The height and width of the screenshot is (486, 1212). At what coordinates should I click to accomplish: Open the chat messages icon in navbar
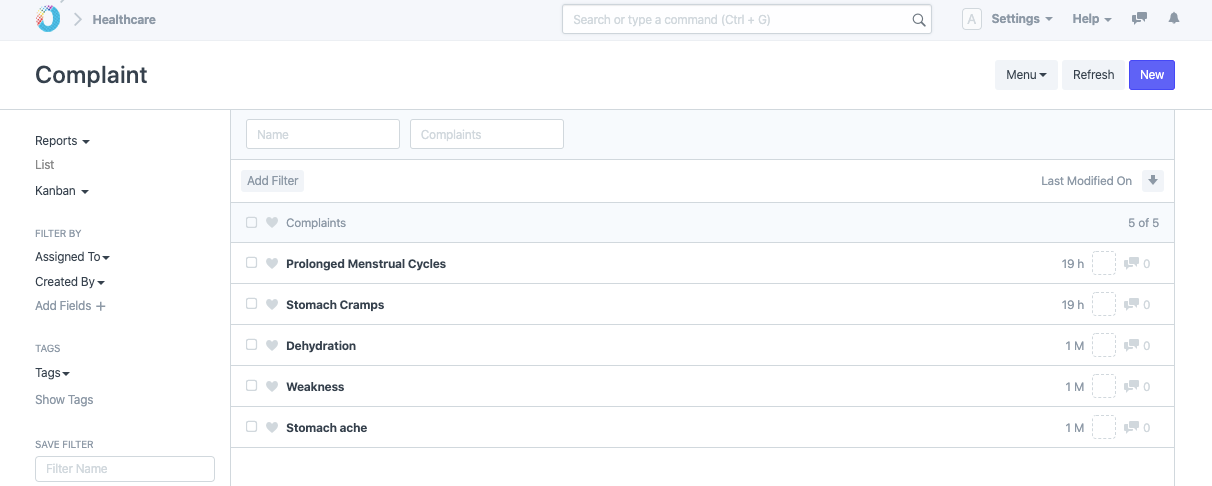[x=1139, y=19]
